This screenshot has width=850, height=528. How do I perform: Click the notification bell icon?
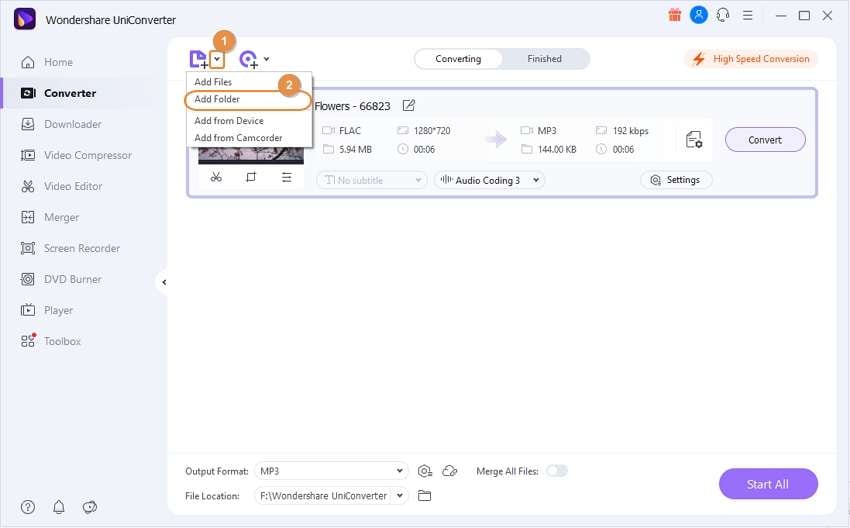click(x=59, y=507)
